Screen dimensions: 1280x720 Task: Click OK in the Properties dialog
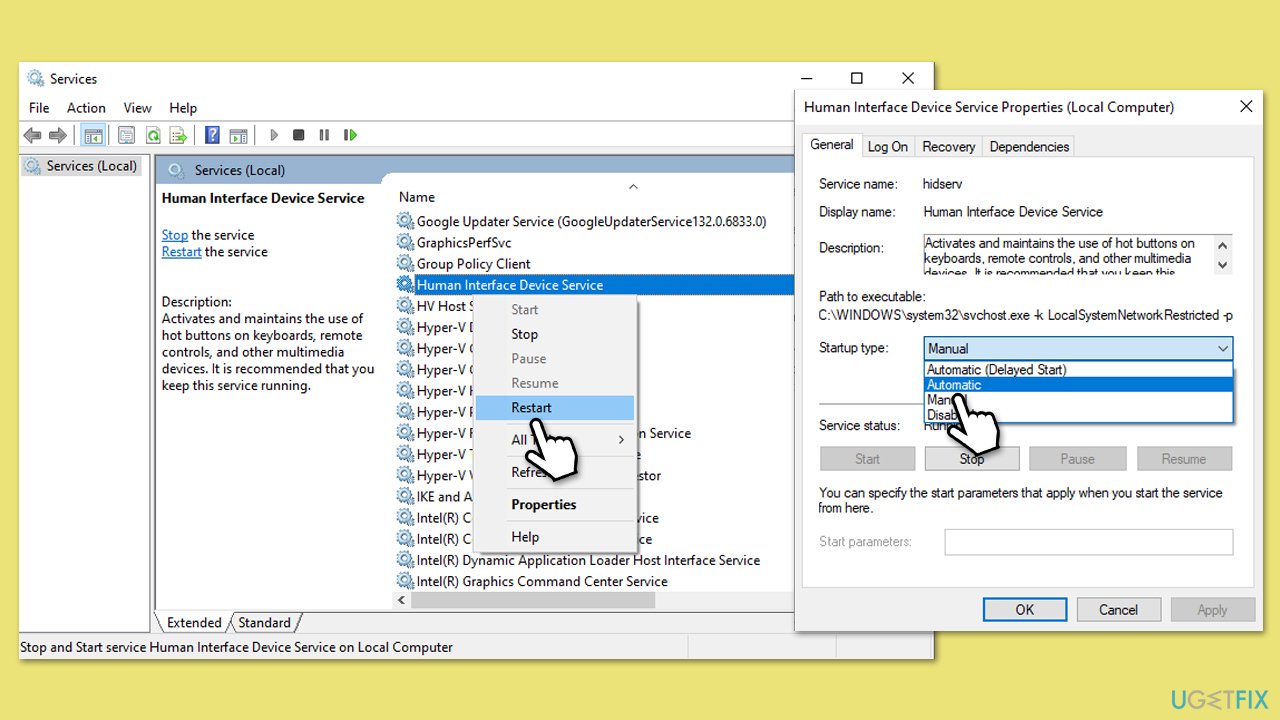pyautogui.click(x=1025, y=609)
